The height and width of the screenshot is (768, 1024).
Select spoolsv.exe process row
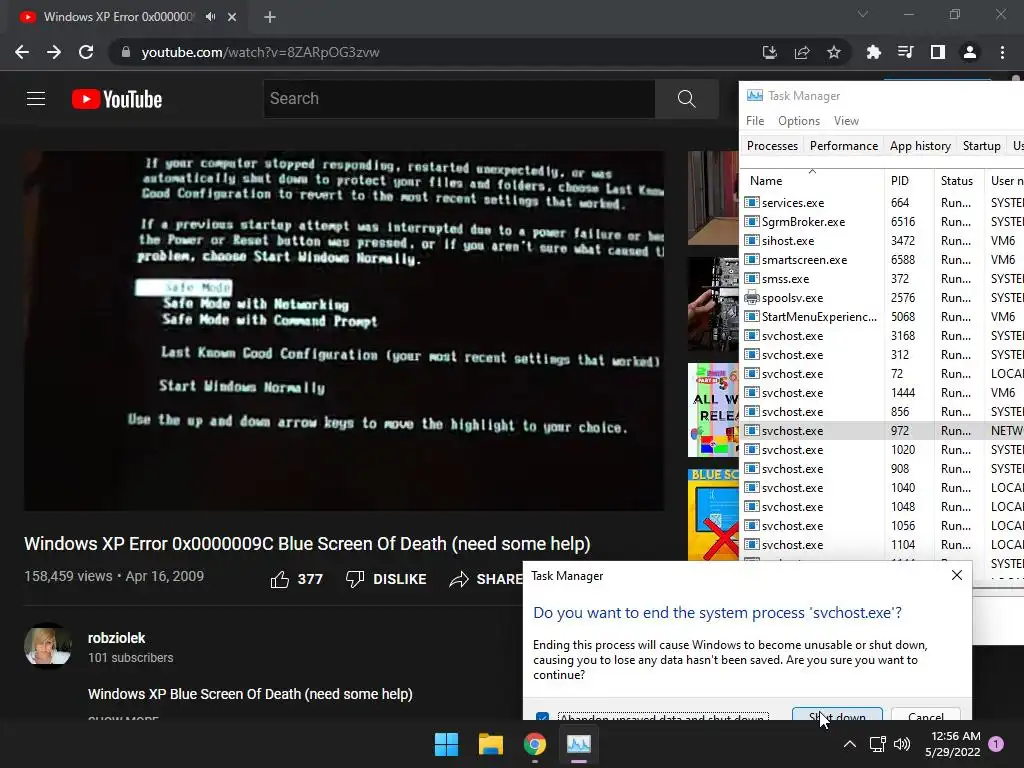[882, 297]
